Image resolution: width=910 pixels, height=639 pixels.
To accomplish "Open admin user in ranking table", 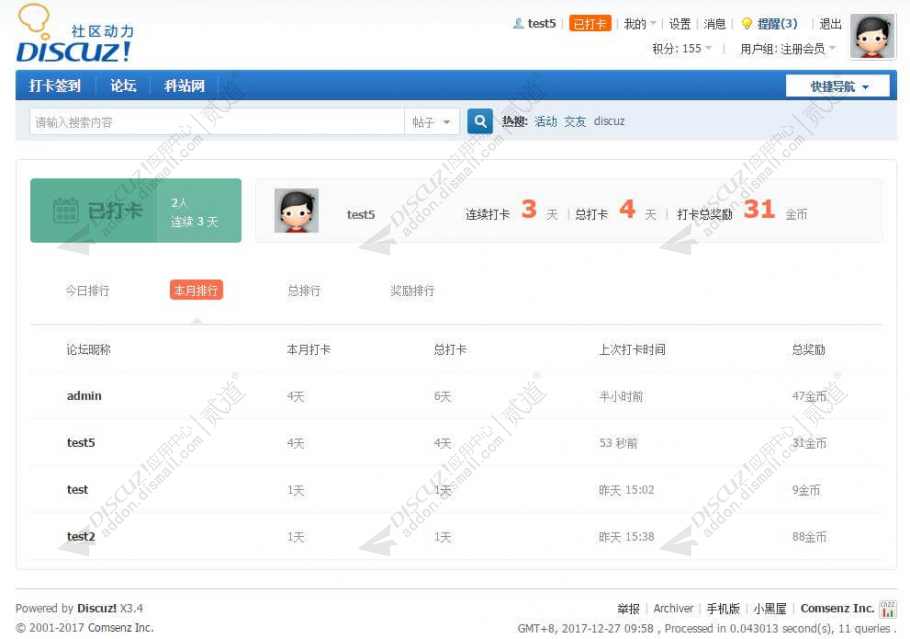I will point(84,396).
